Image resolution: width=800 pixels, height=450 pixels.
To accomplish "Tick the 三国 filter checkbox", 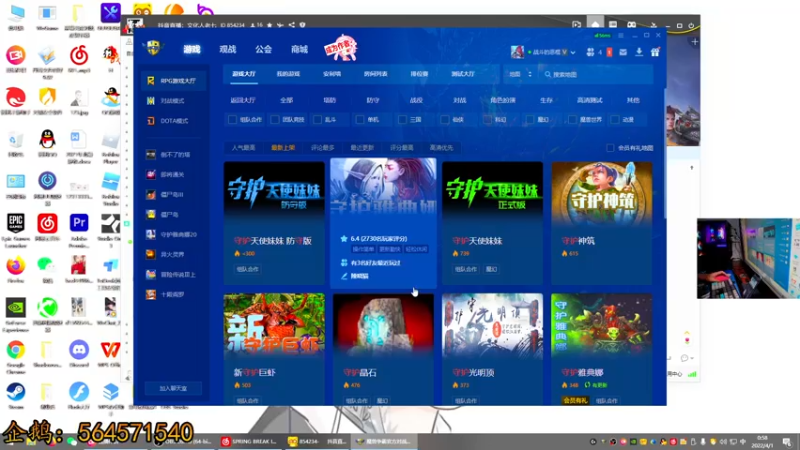I will click(403, 119).
